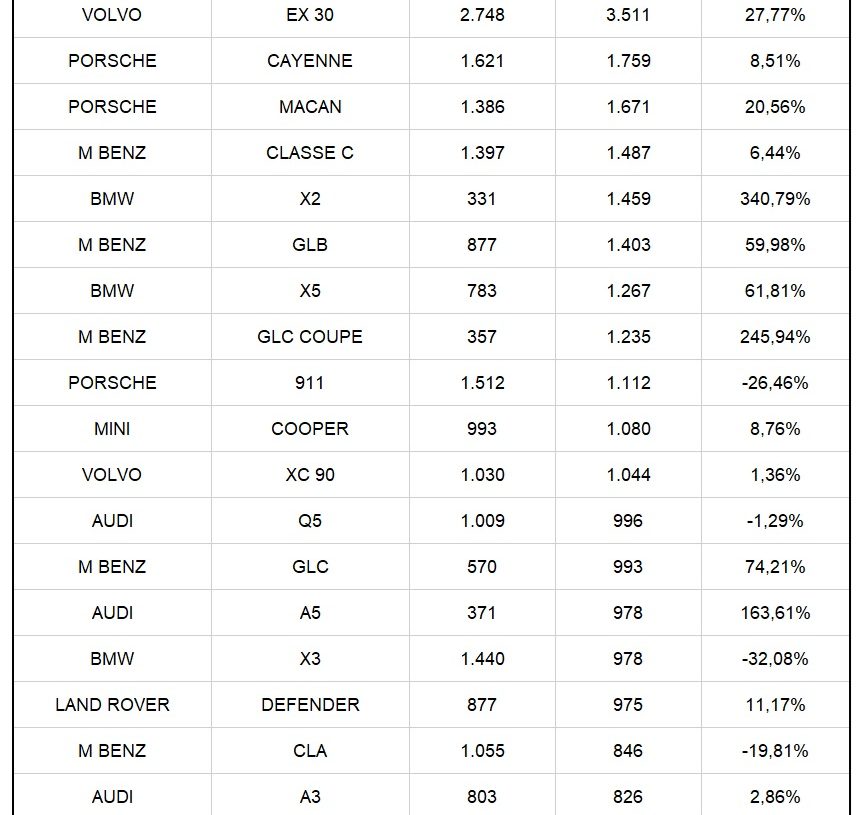Select the CLA model cell
This screenshot has height=815, width=862.
click(310, 751)
